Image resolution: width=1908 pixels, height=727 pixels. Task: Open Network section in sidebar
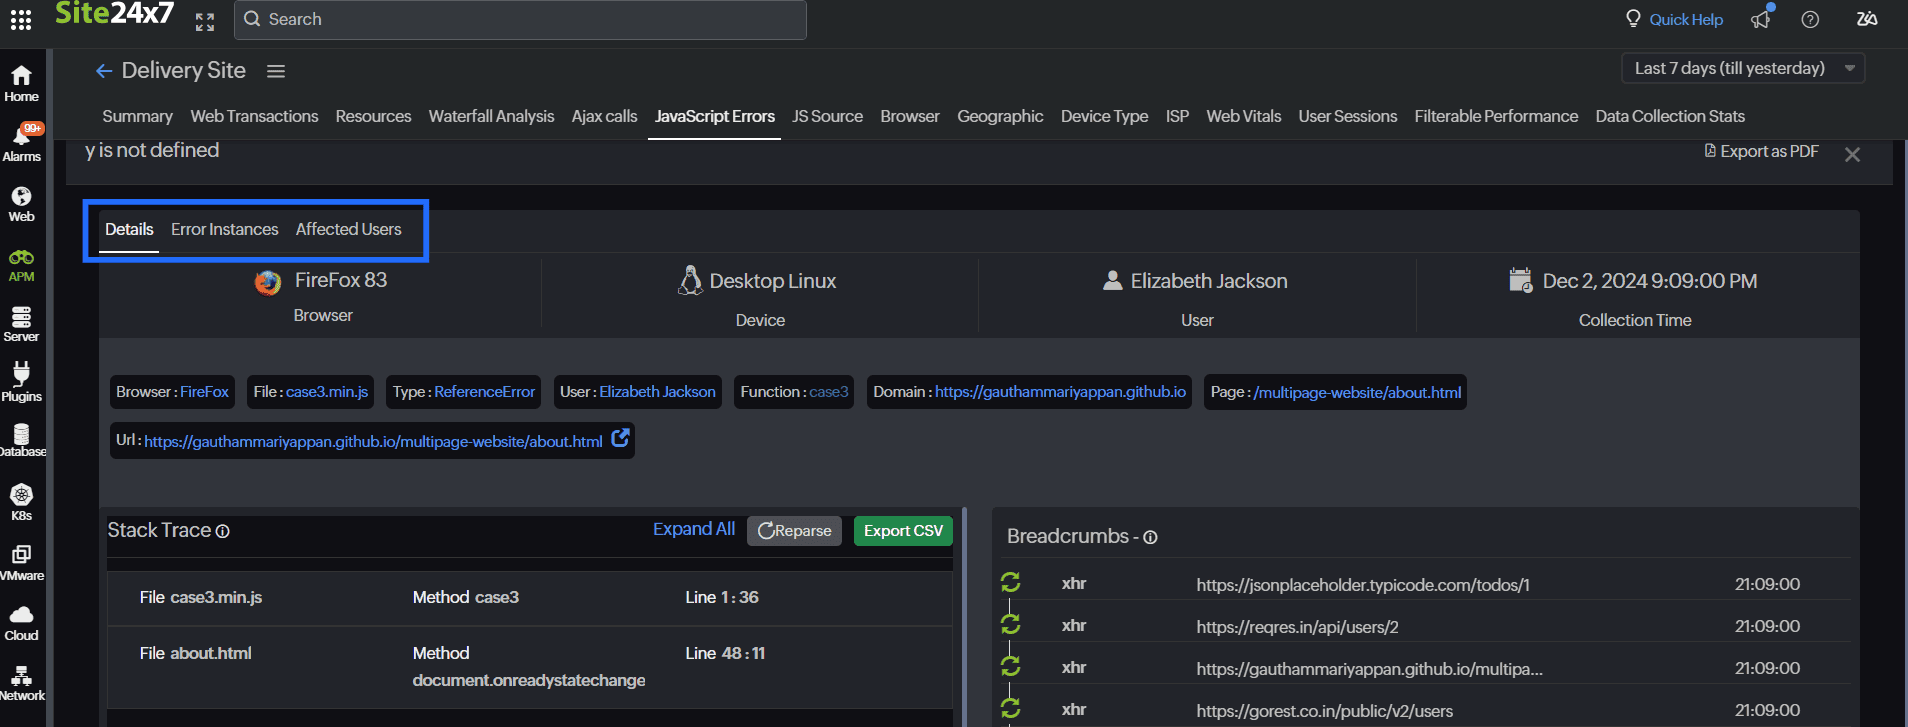coord(21,683)
